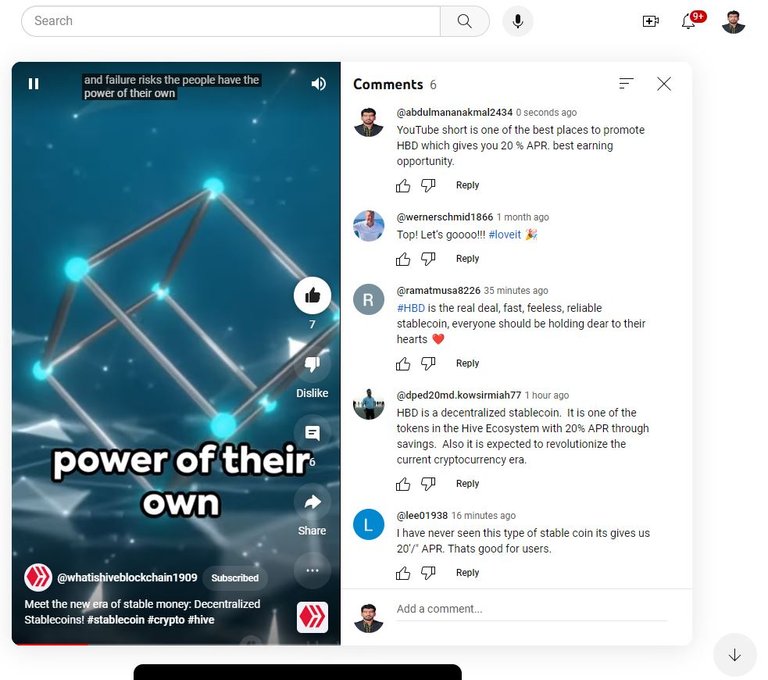
Task: Close the Comments panel
Action: click(x=664, y=84)
